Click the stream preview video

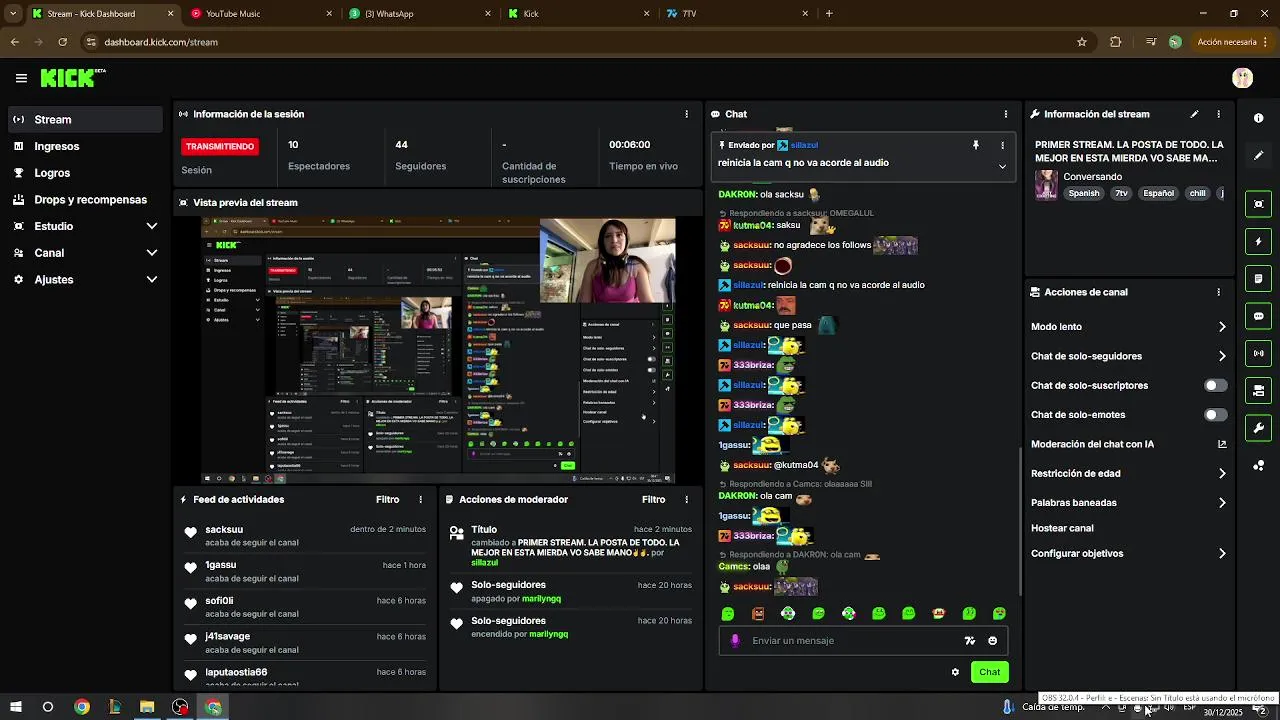point(438,351)
